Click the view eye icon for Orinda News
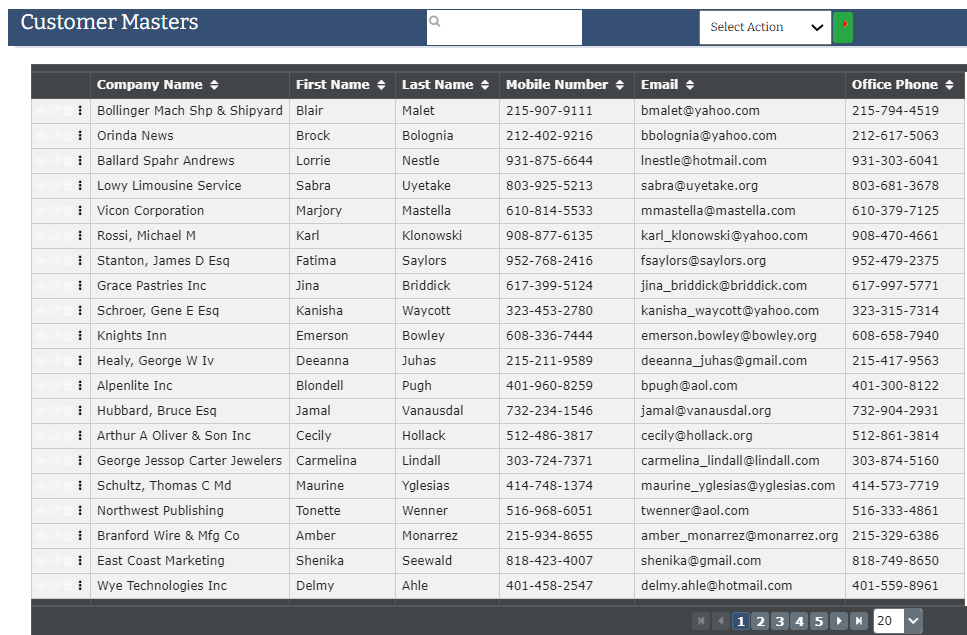The height and width of the screenshot is (635, 967). pyautogui.click(x=41, y=136)
